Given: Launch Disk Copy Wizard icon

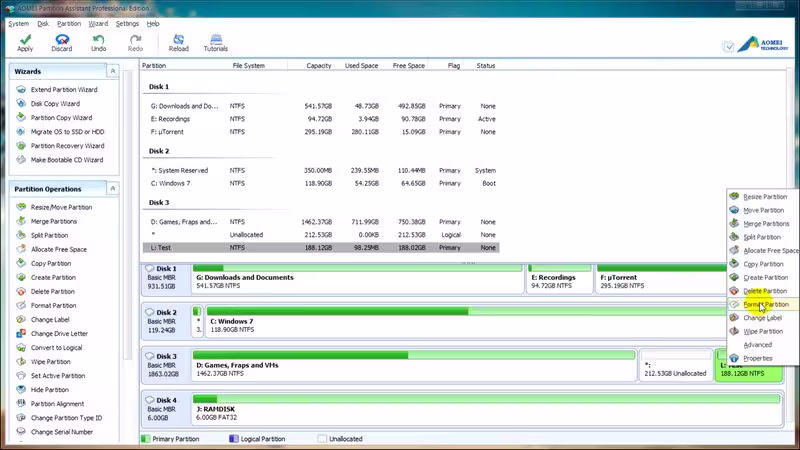Looking at the screenshot, I should (x=21, y=103).
